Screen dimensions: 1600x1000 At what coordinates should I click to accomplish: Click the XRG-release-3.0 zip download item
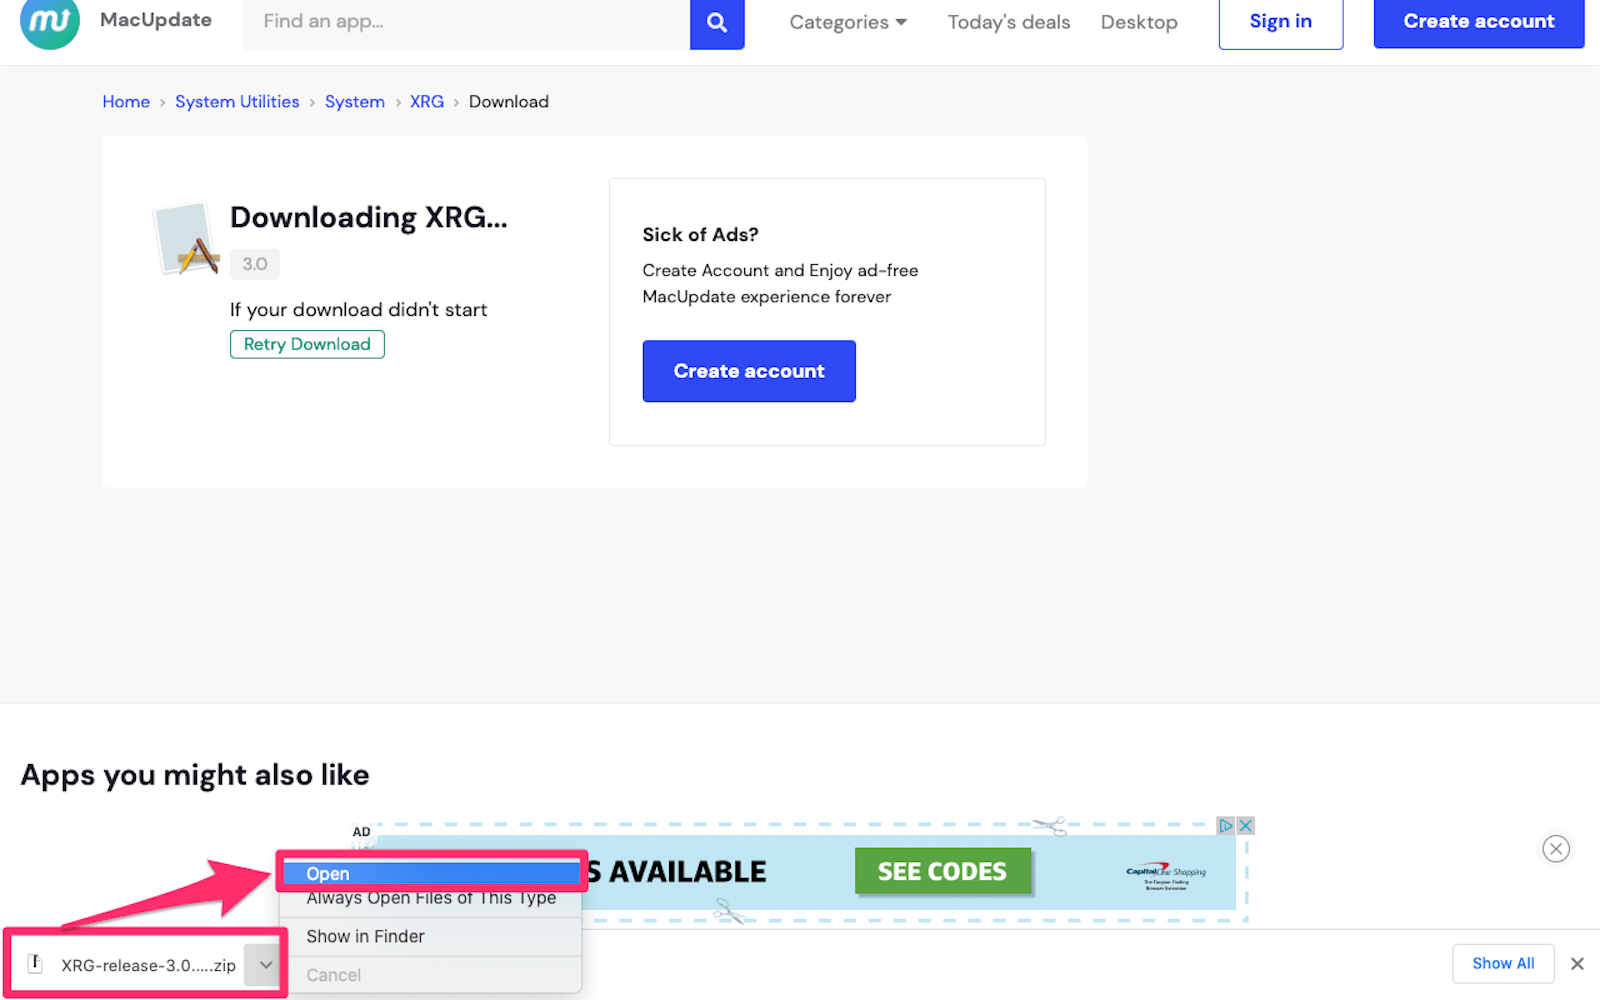coord(148,965)
